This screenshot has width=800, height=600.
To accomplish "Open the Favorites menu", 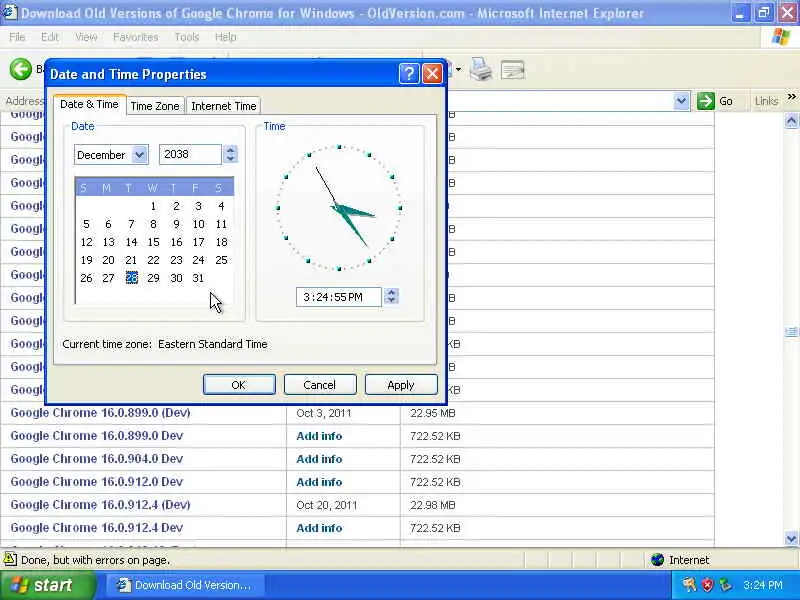I will point(136,37).
